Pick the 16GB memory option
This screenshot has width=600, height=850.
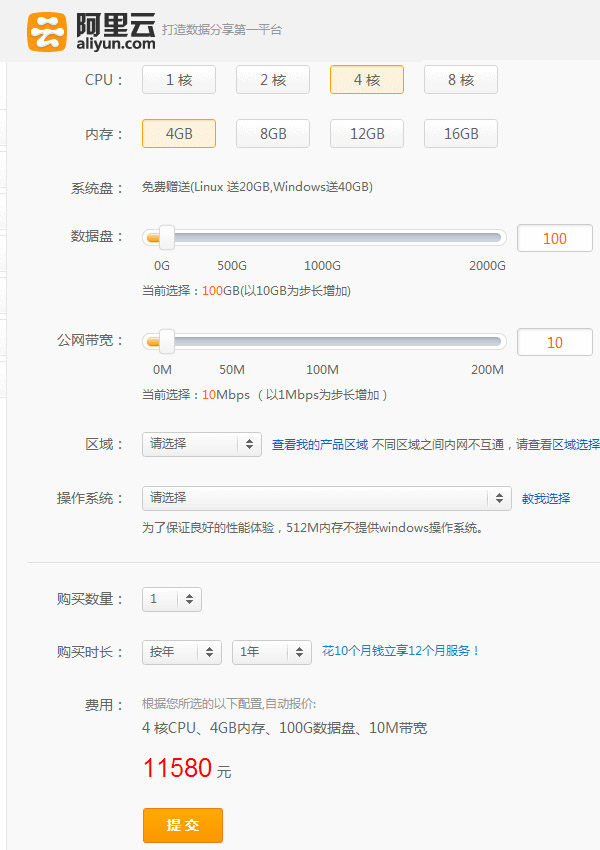click(x=461, y=133)
